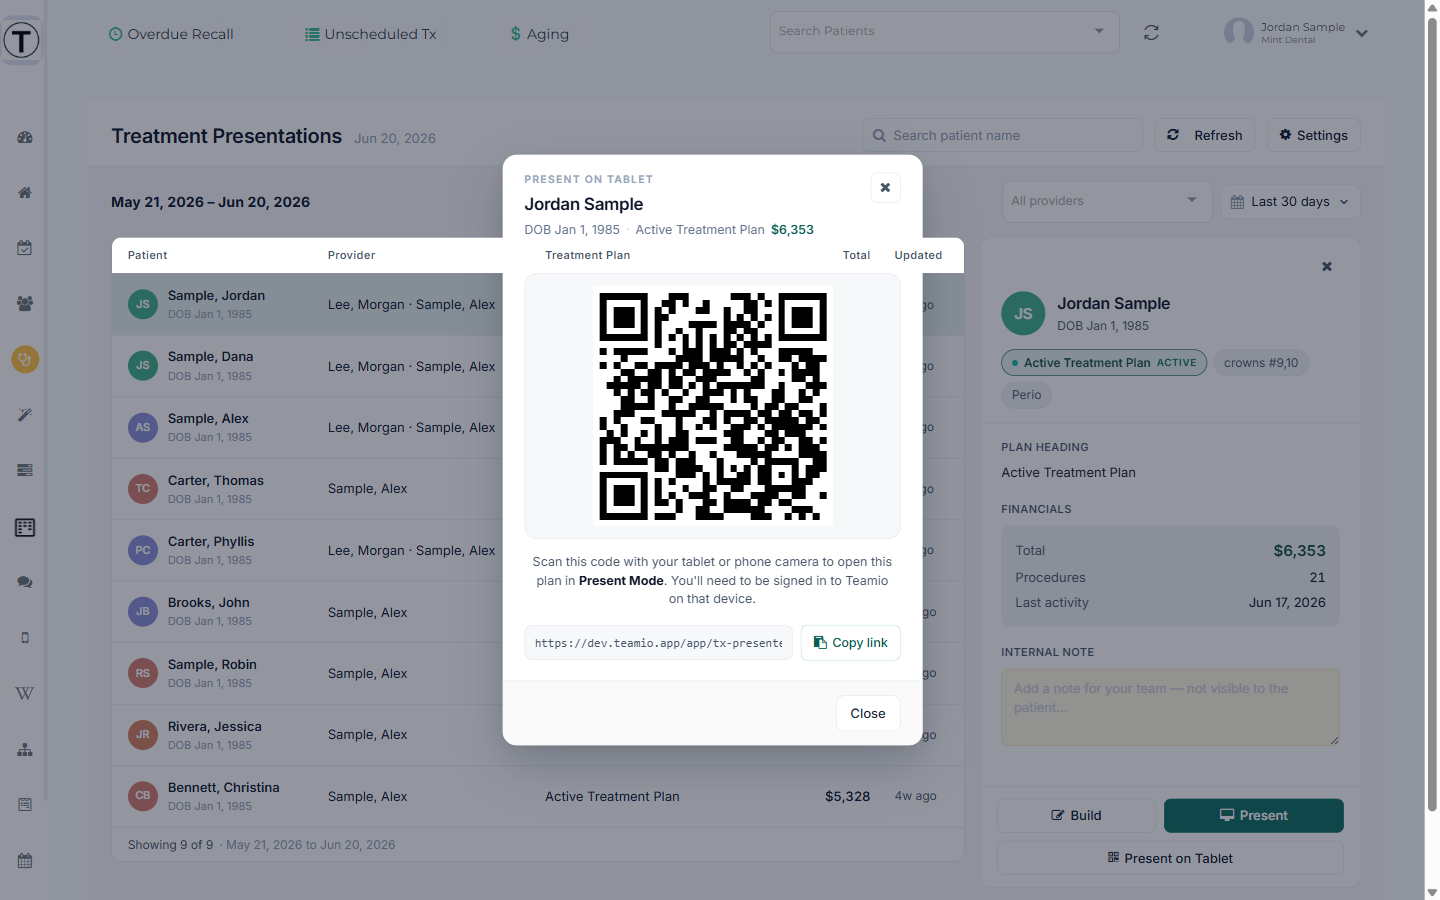Viewport: 1440px width, 900px height.
Task: Click the Present on Tablet button
Action: pyautogui.click(x=1170, y=858)
